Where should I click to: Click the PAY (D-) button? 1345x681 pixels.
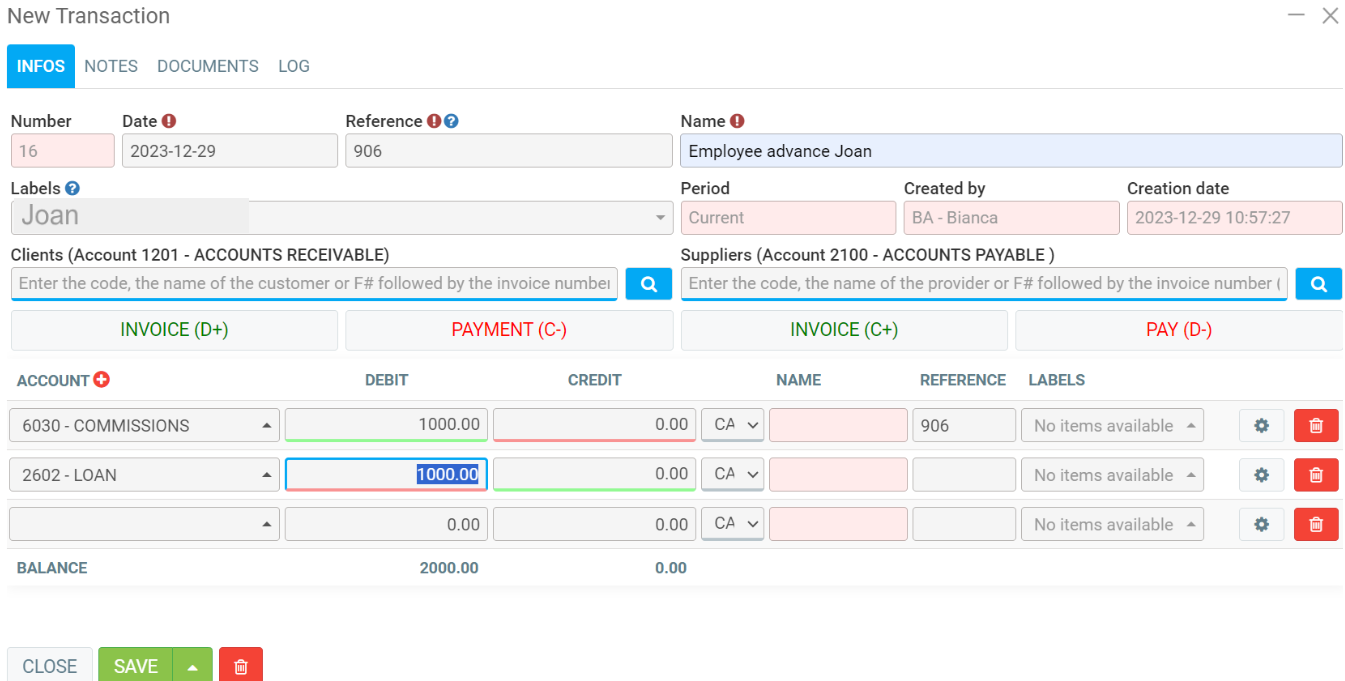tap(1178, 330)
